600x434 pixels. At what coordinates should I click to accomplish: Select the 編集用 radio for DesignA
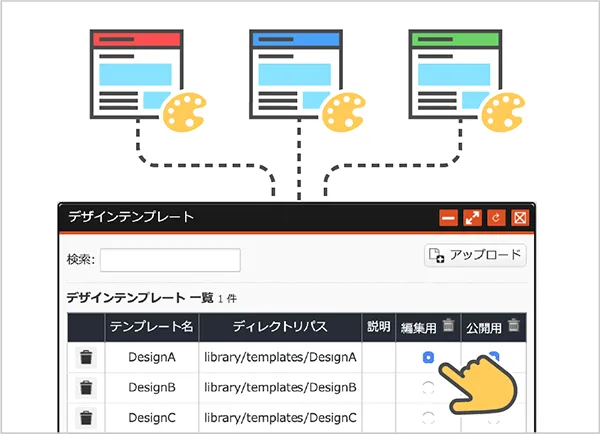point(429,357)
